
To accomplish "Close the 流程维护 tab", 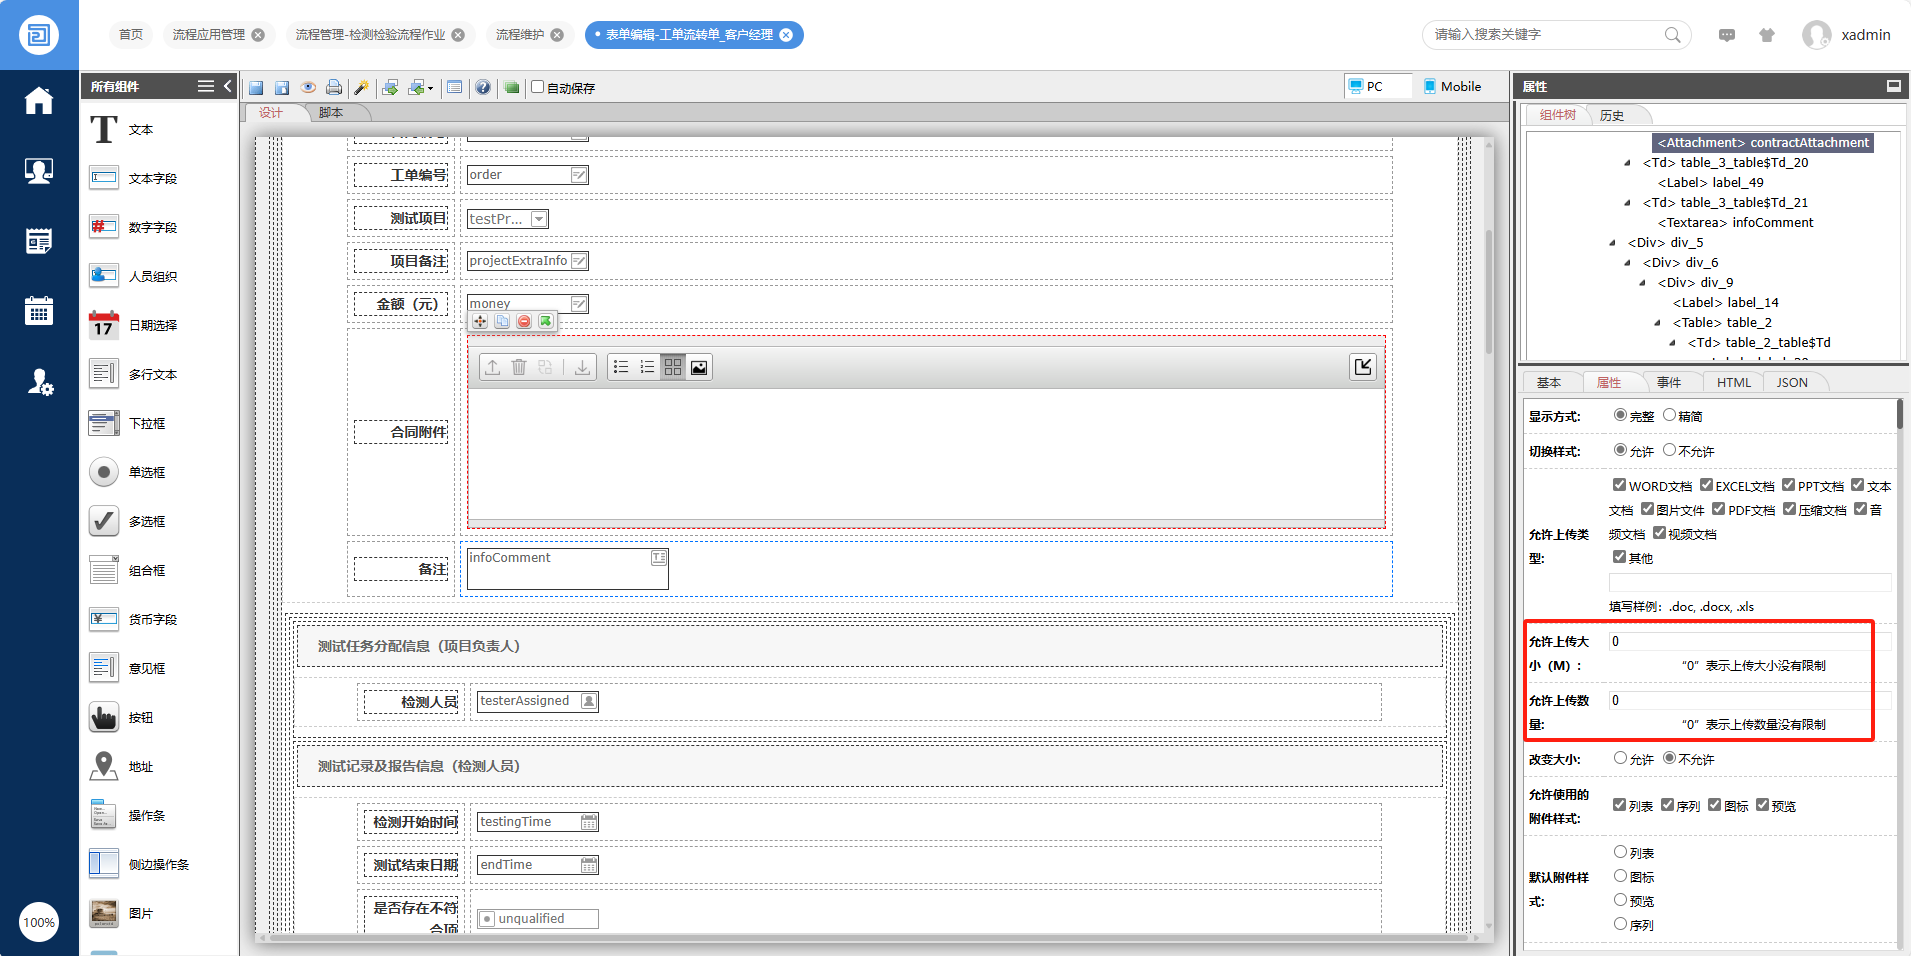I will [x=557, y=35].
